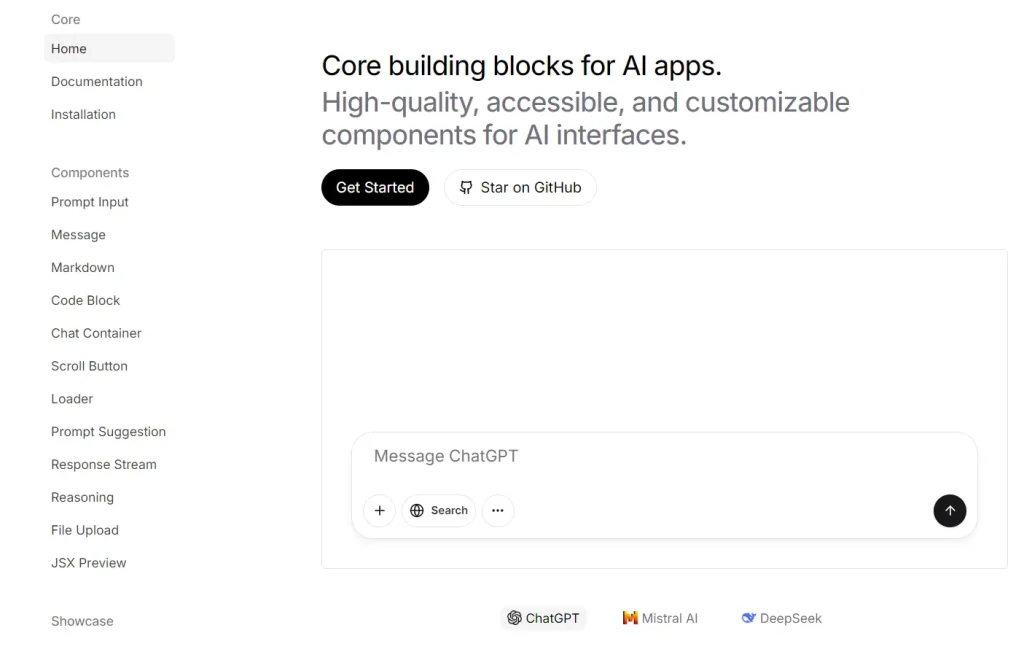Open the Response Stream component page
This screenshot has height=660, width=1024.
[x=103, y=464]
